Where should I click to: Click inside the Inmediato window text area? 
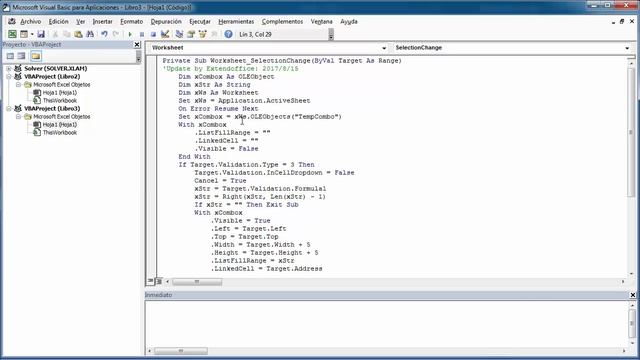click(386, 324)
